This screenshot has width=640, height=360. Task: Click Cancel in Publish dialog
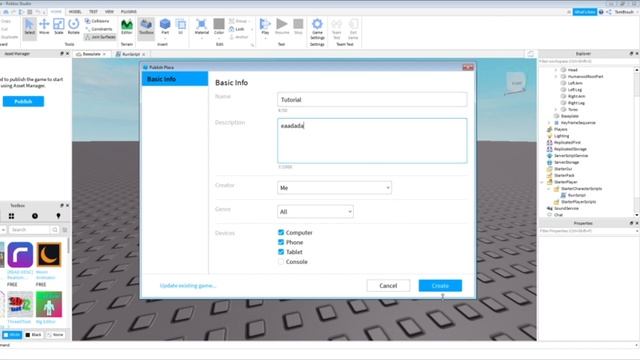(x=388, y=286)
